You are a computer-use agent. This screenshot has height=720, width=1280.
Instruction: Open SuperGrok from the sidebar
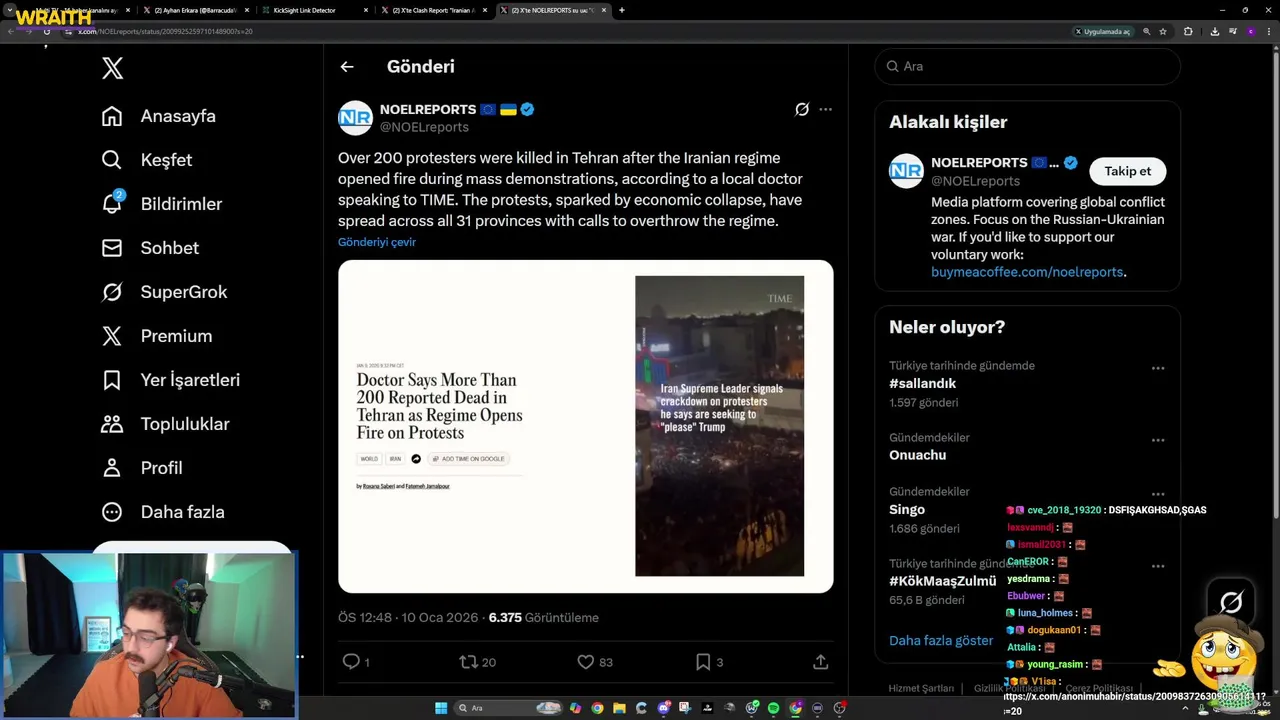click(164, 292)
